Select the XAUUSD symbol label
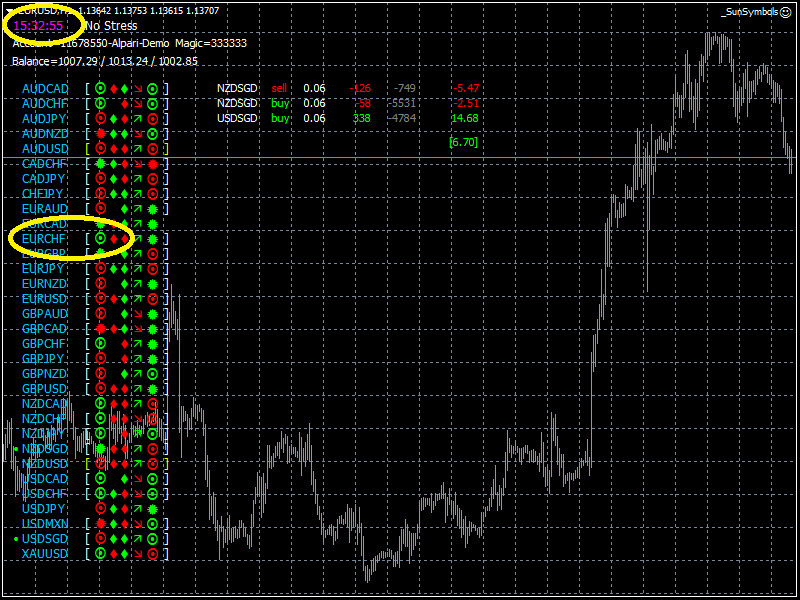Image resolution: width=800 pixels, height=600 pixels. pyautogui.click(x=45, y=554)
